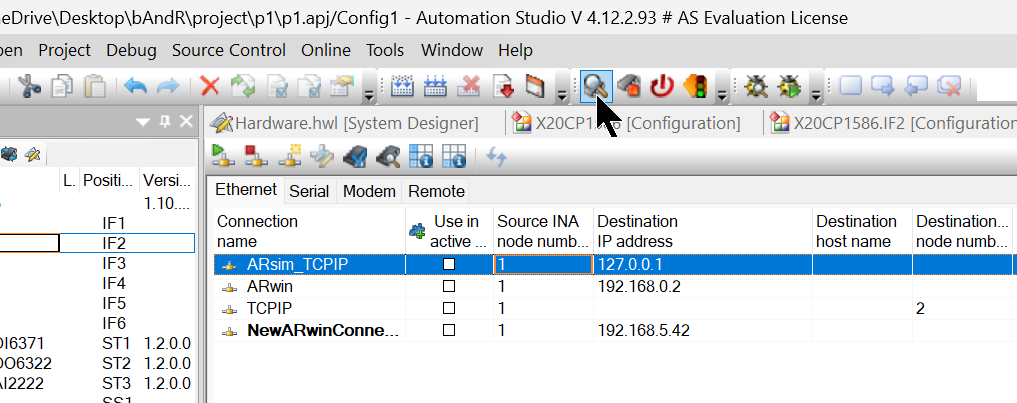The height and width of the screenshot is (403, 1017).
Task: Open the Project menu
Action: click(65, 50)
